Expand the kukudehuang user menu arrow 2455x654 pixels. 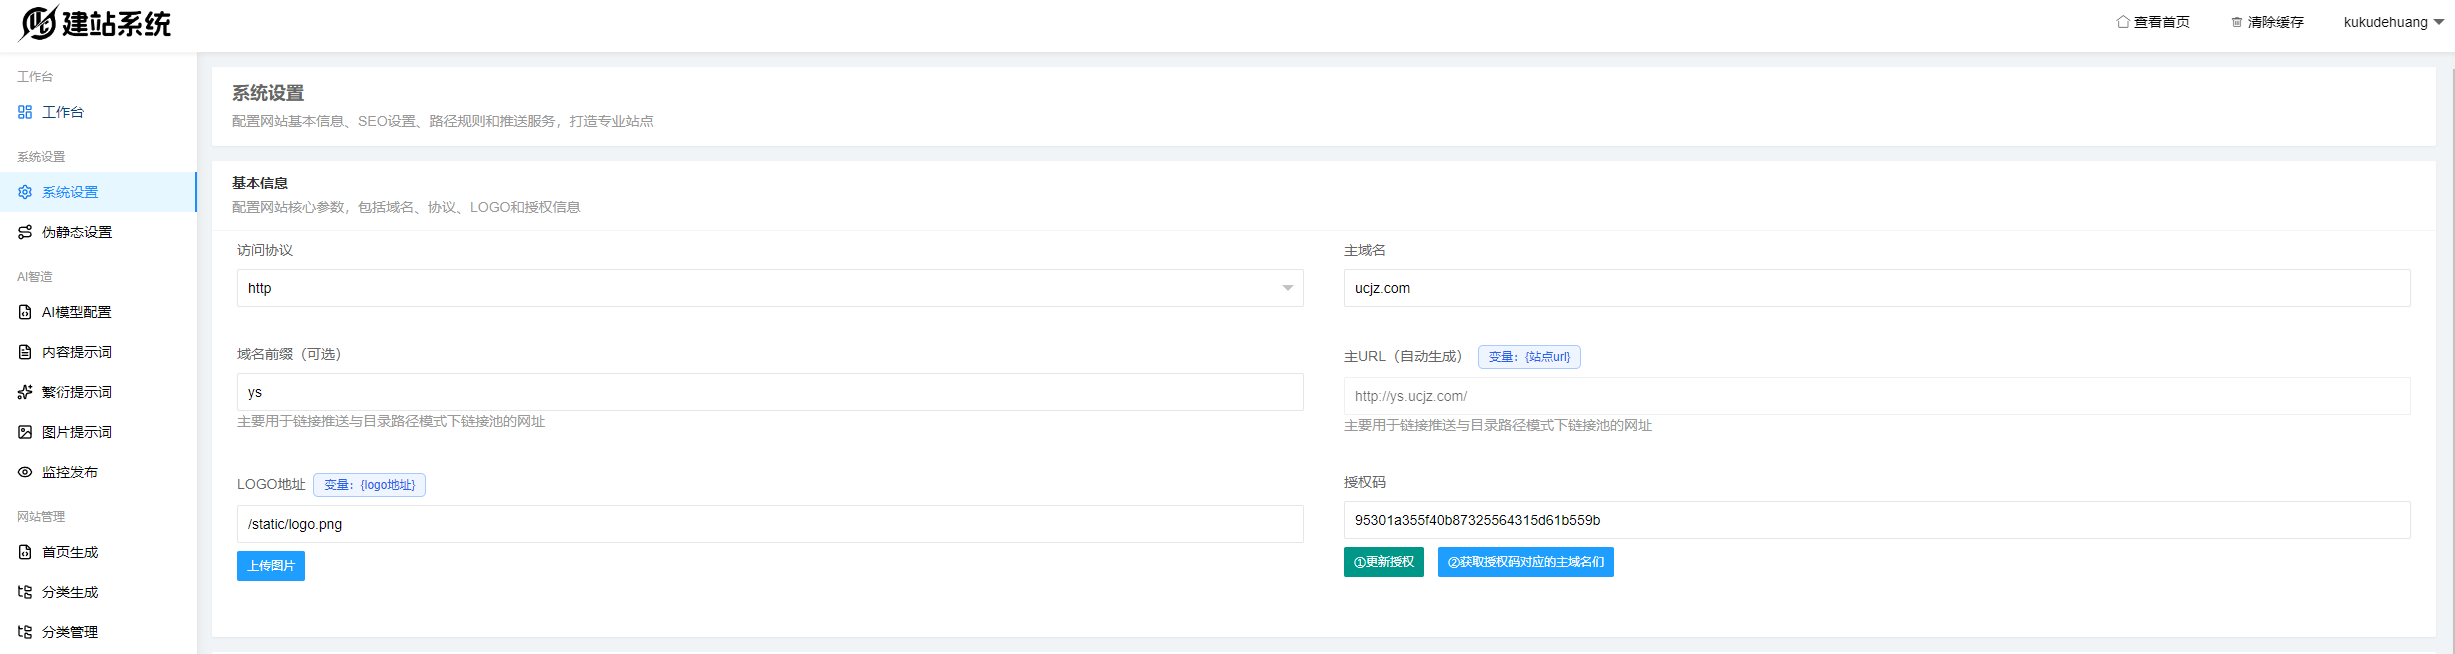pos(2439,22)
